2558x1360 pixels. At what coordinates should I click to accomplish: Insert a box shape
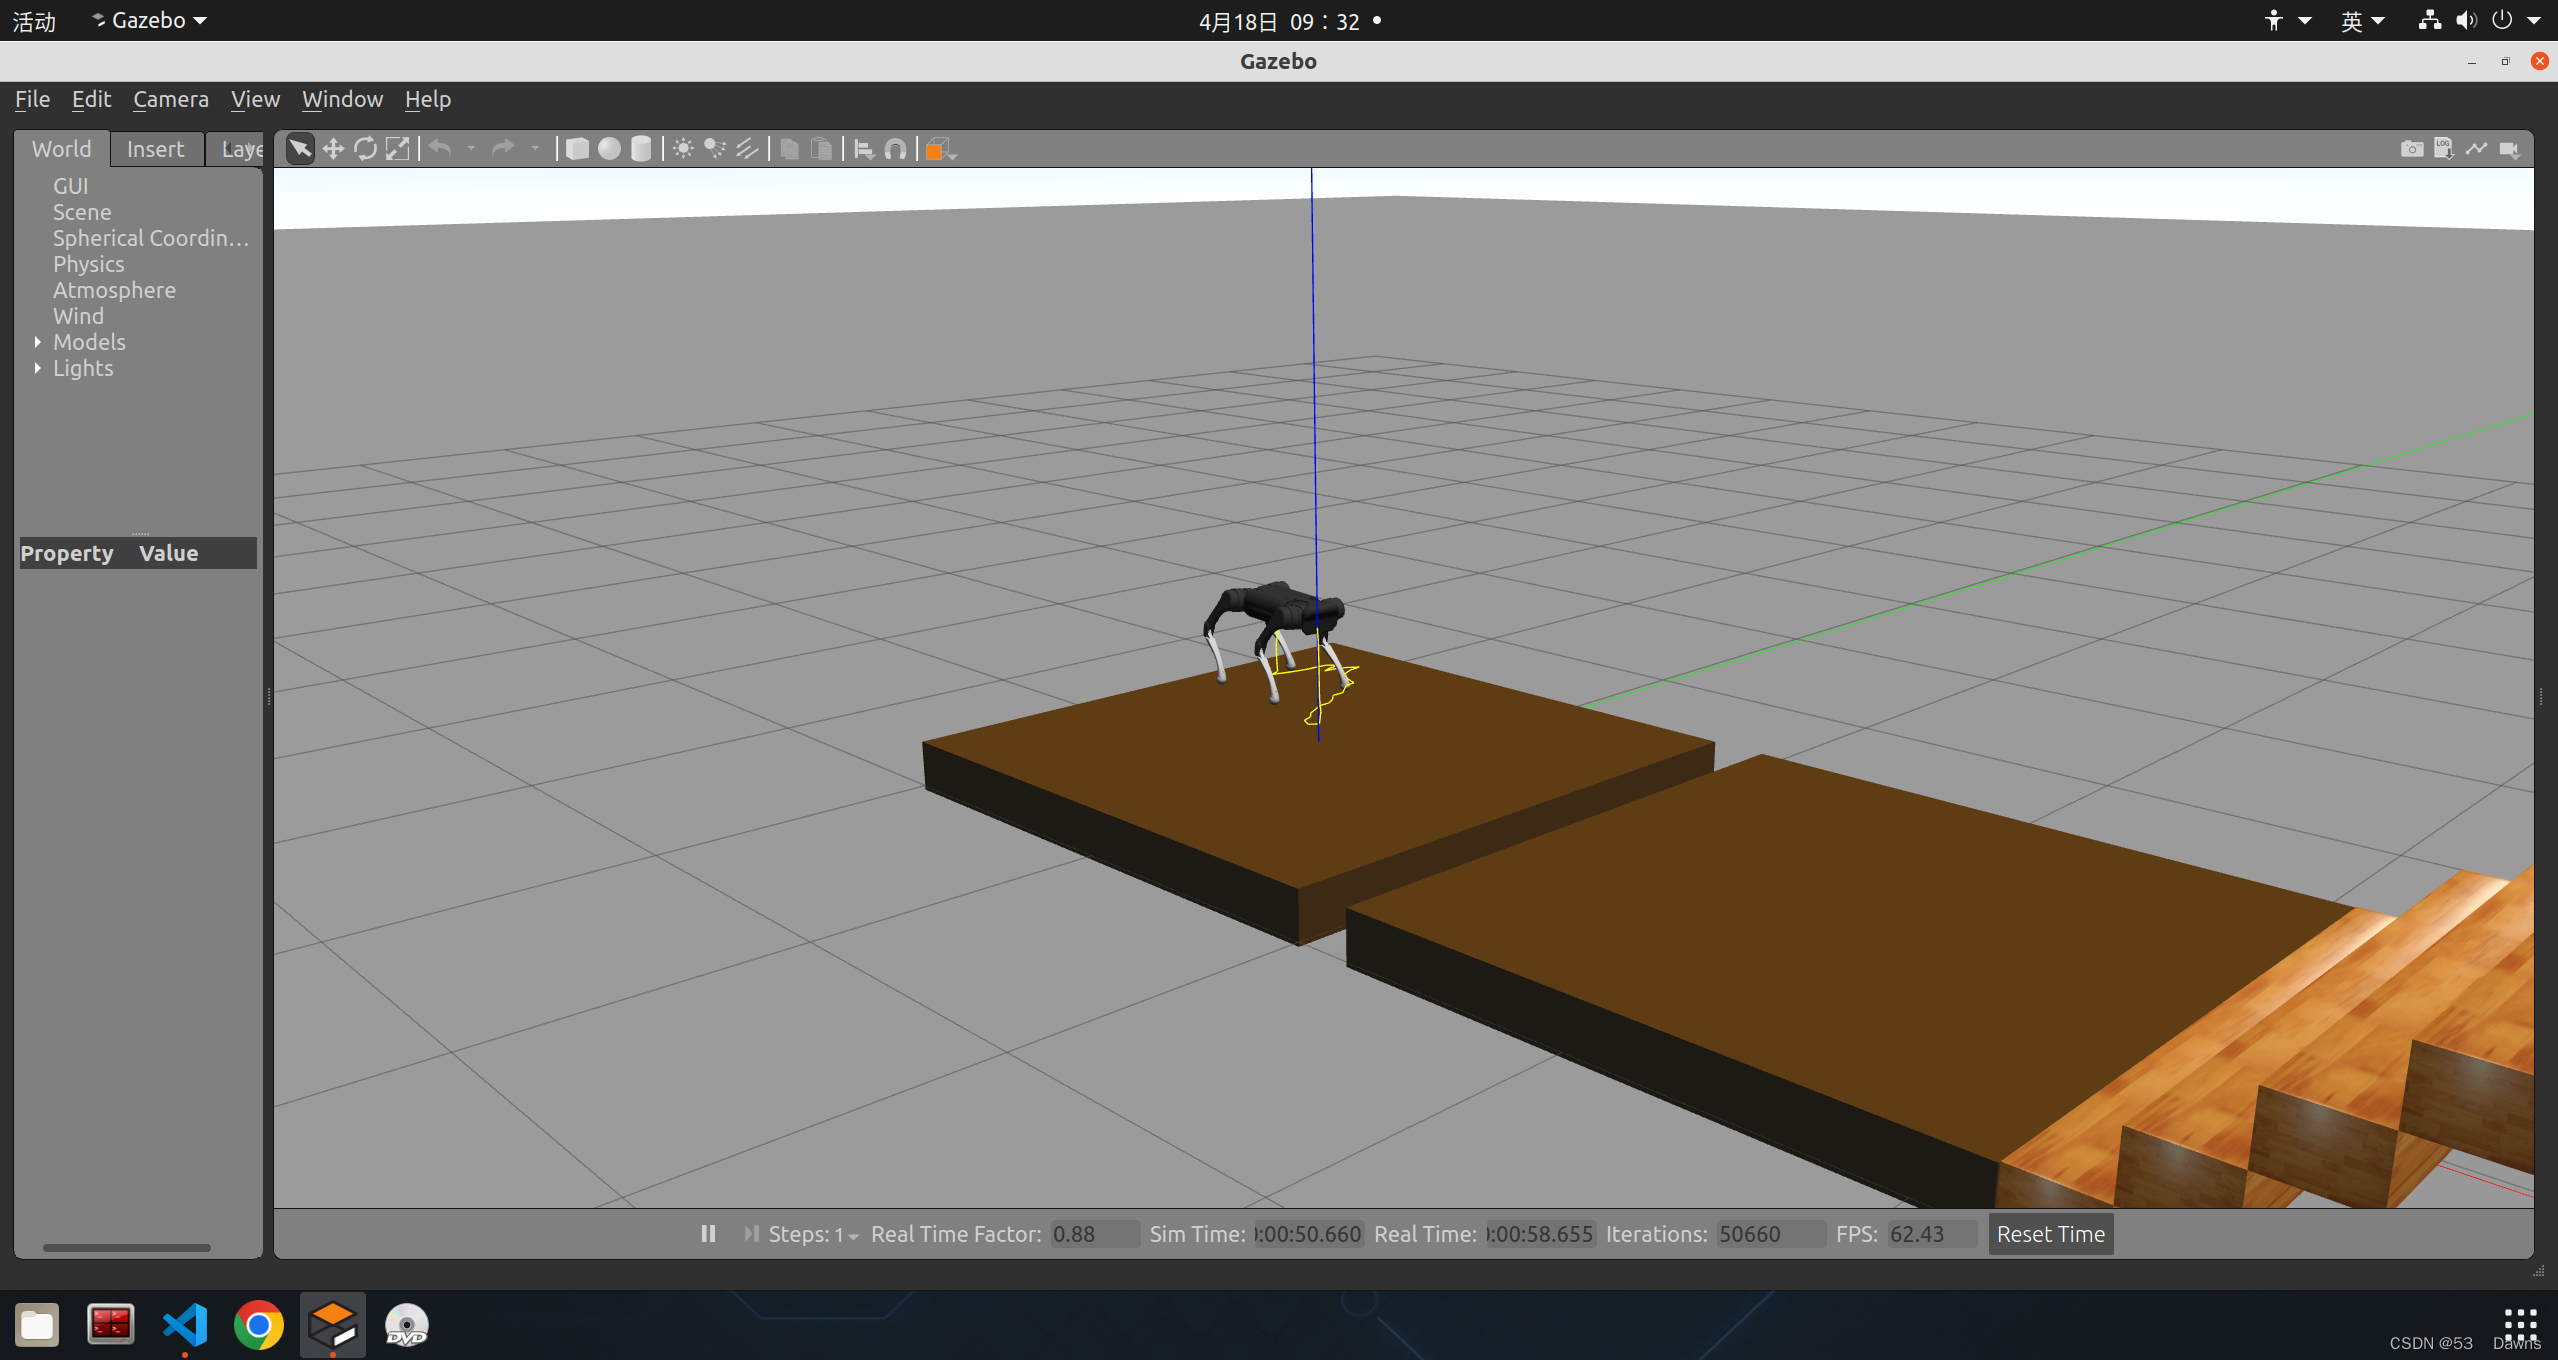577,149
